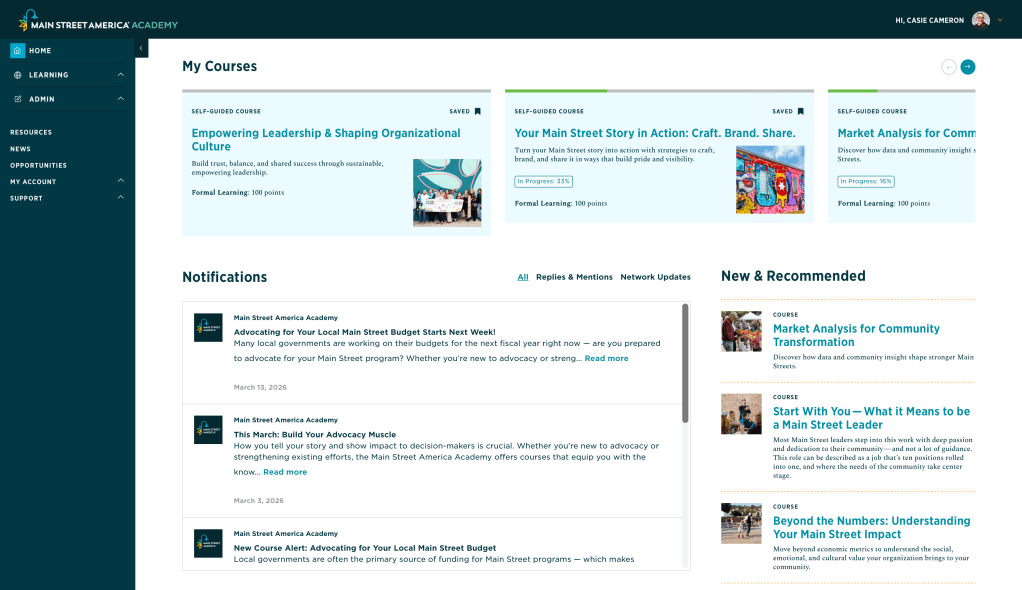Toggle saved bookmark on Your Main Street Story
Screen dimensions: 1022x590
(801, 111)
